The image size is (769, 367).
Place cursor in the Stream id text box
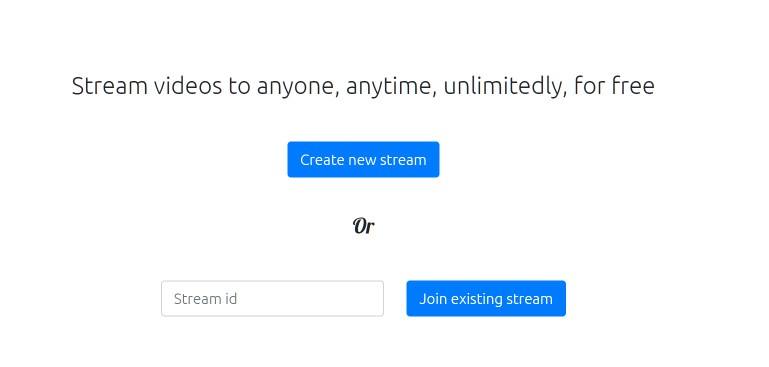click(272, 298)
